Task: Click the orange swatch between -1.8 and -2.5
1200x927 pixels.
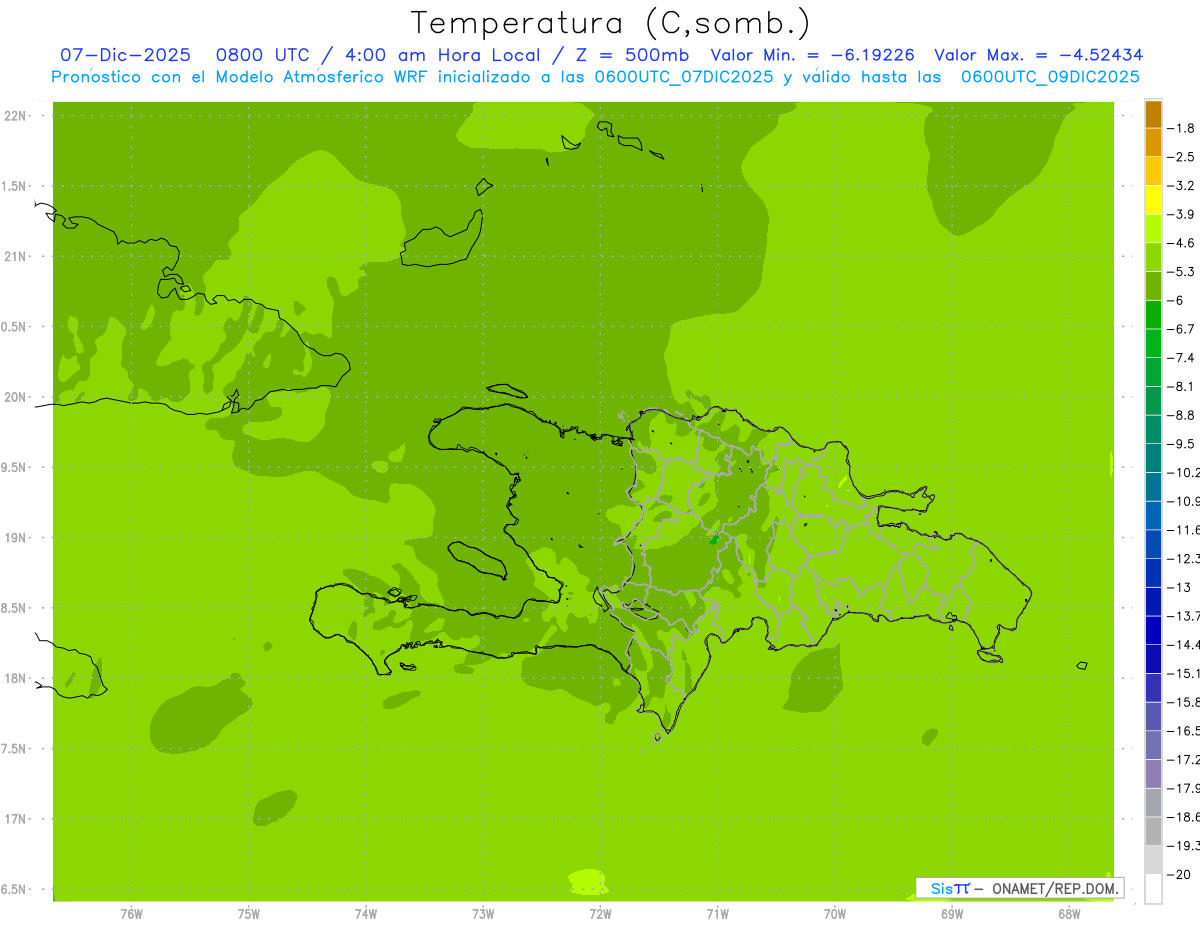Action: (x=1153, y=143)
